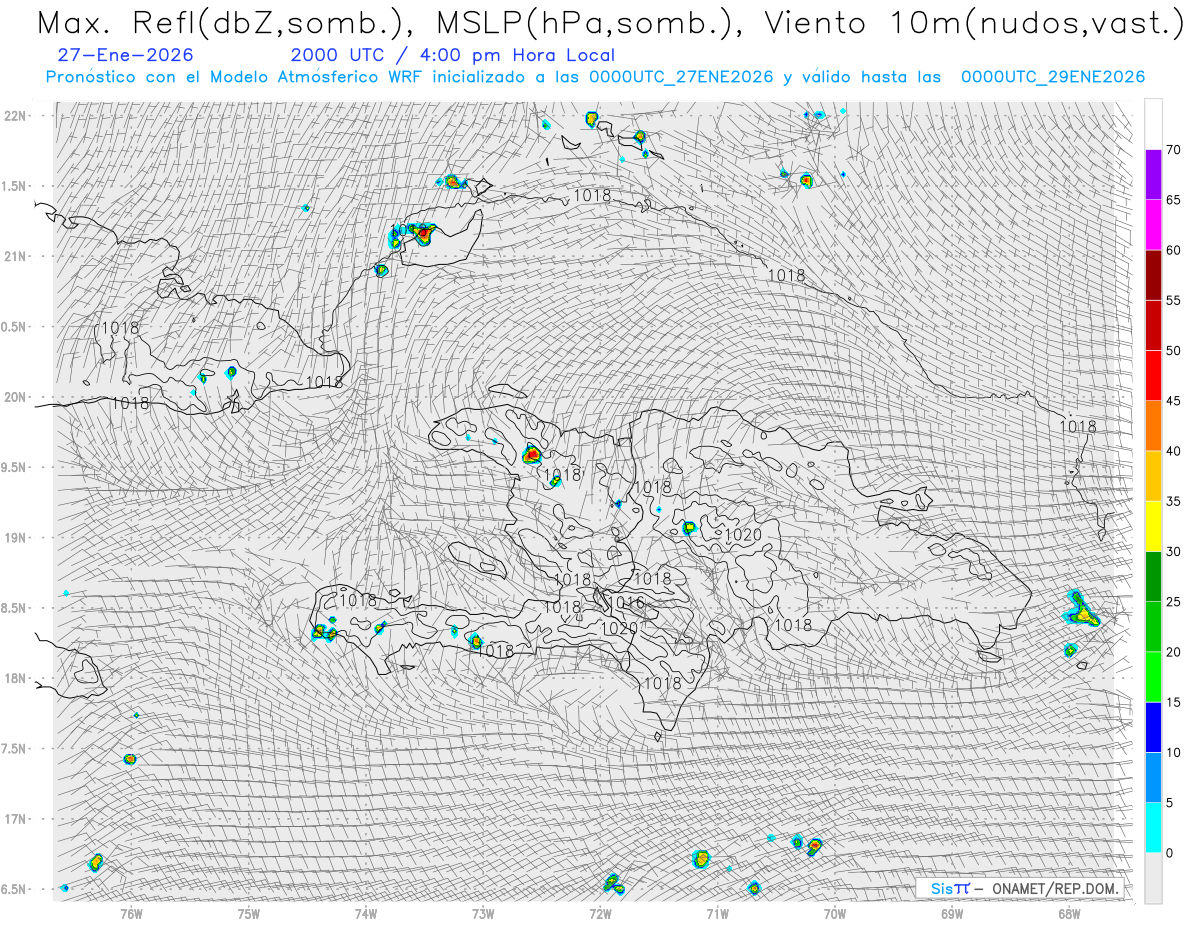Click the "20N" latitude axis label
The image size is (1200, 927).
(x=16, y=397)
